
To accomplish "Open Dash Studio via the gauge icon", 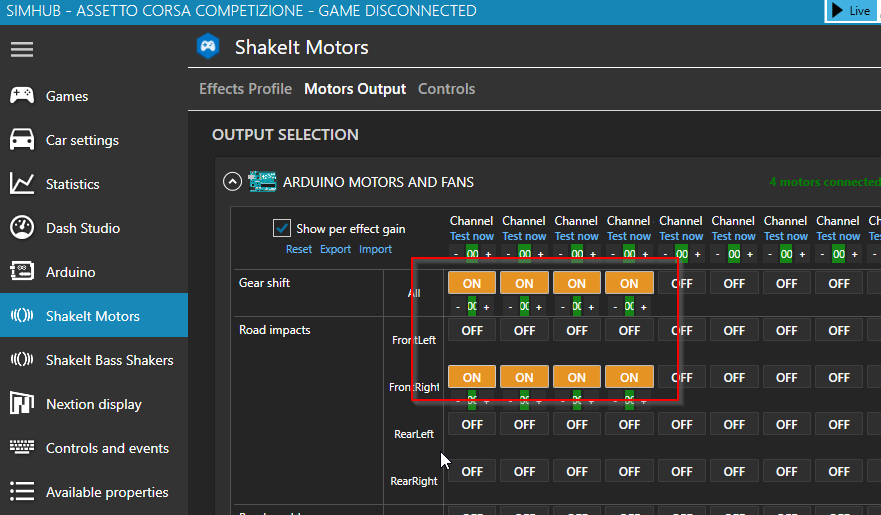I will click(x=22, y=228).
